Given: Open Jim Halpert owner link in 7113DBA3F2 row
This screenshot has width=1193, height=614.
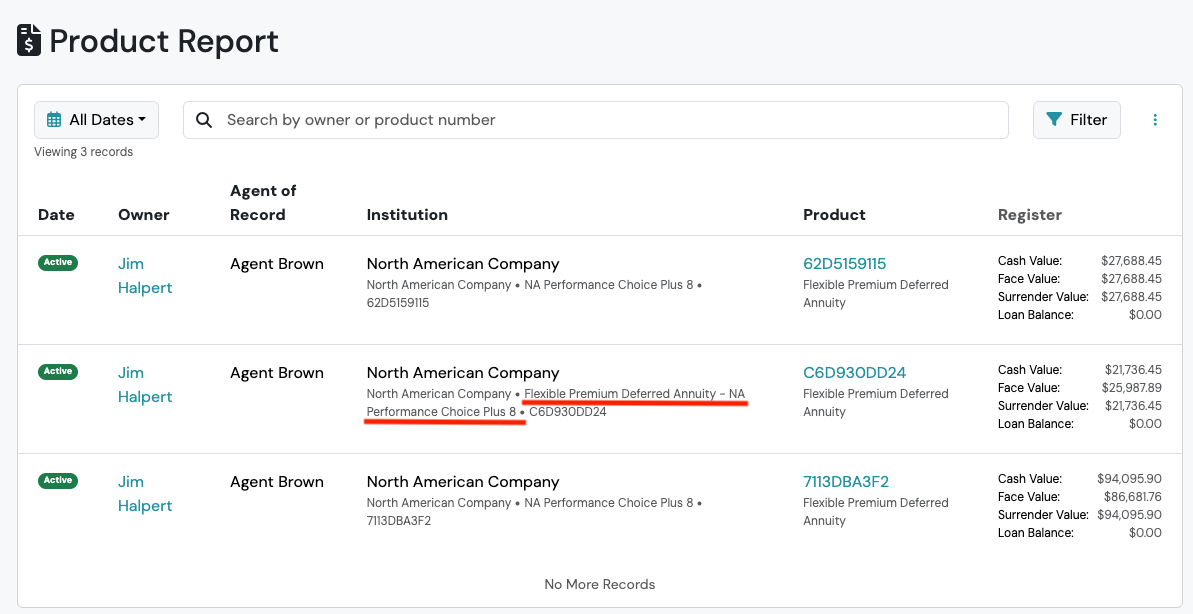Looking at the screenshot, I should pos(145,494).
